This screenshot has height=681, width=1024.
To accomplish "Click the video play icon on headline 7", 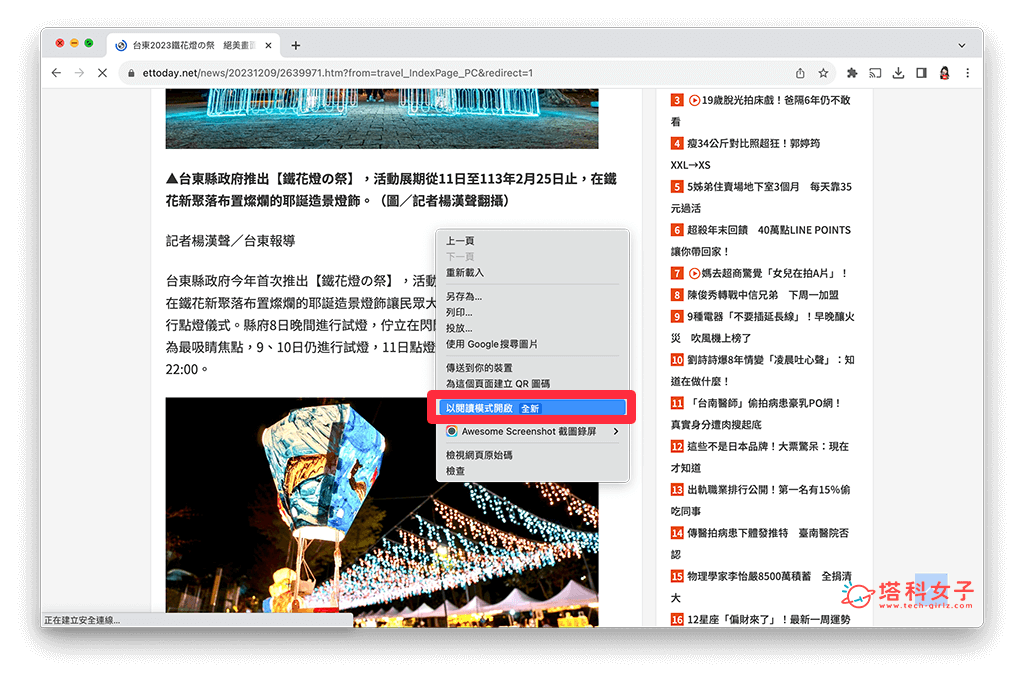I will 694,273.
